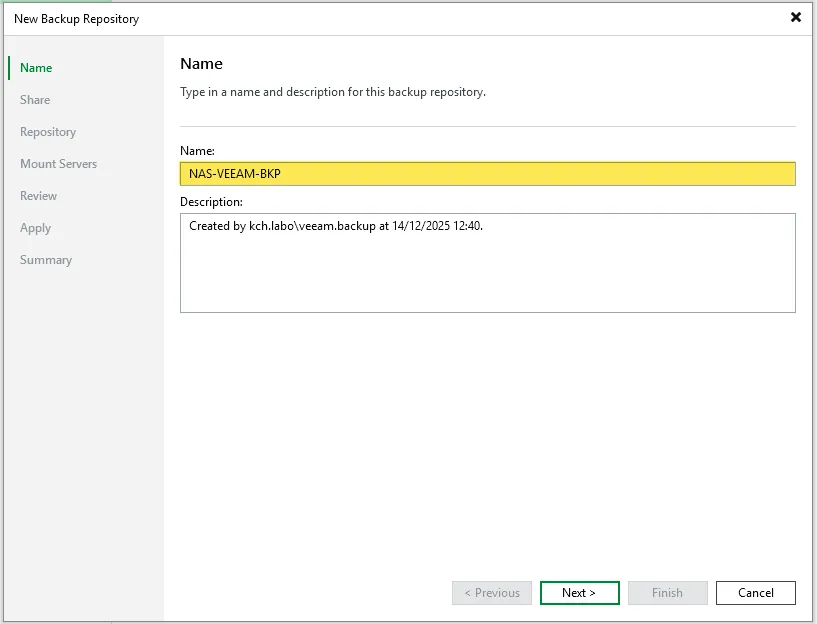Click the disabled Finish button
The width and height of the screenshot is (817, 624).
pos(667,593)
